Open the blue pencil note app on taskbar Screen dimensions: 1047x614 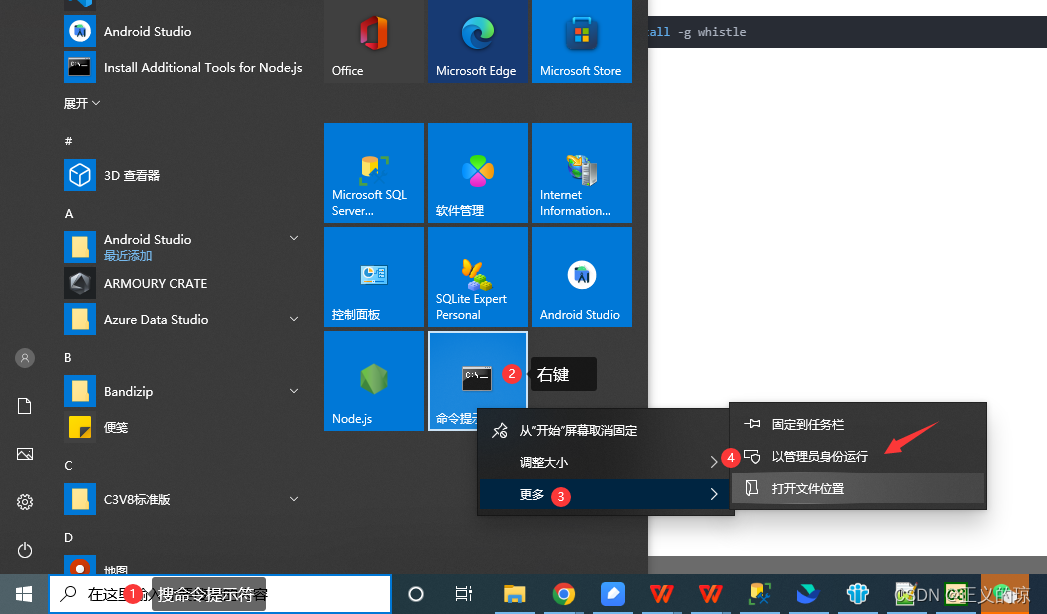pyautogui.click(x=612, y=594)
